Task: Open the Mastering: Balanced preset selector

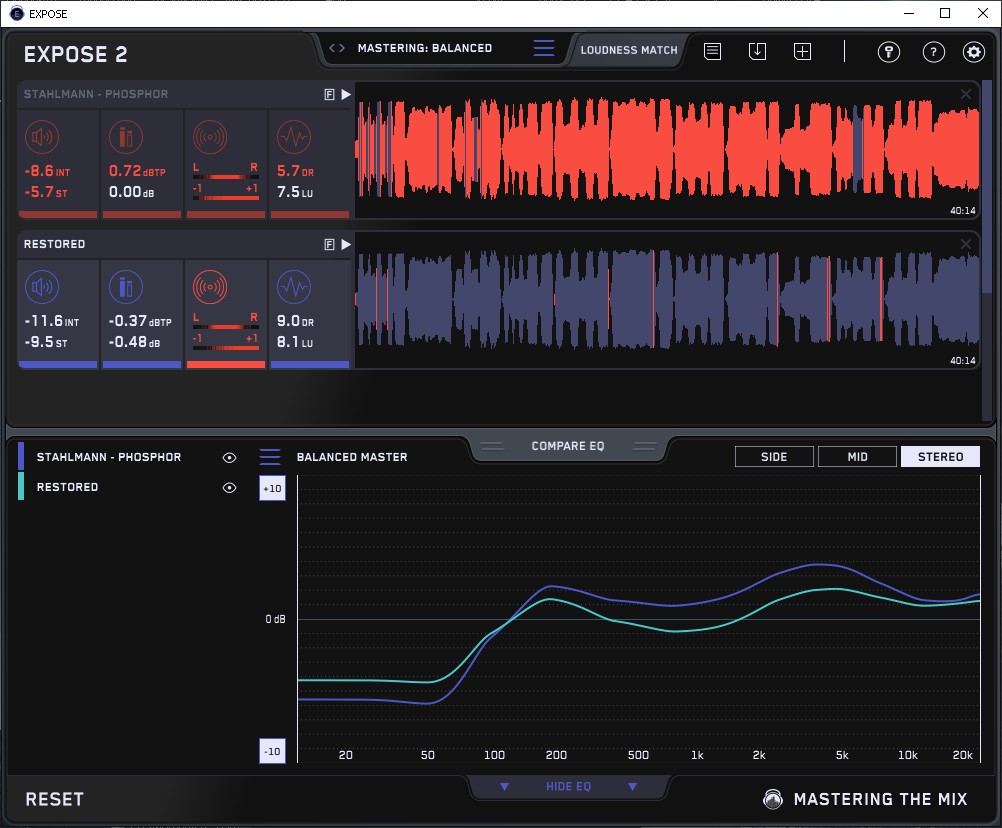Action: (424, 48)
